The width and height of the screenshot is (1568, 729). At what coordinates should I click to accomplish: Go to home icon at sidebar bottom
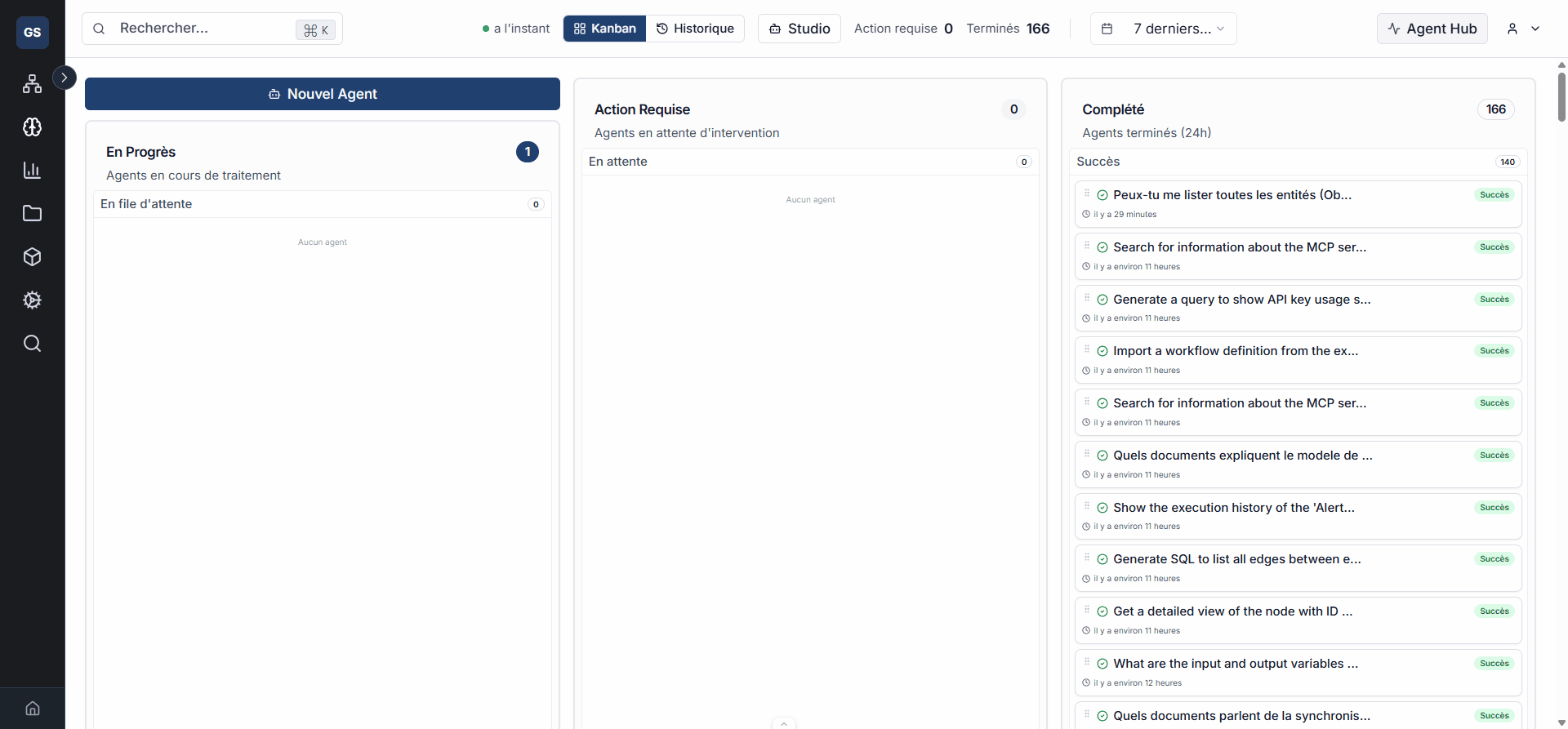32,708
